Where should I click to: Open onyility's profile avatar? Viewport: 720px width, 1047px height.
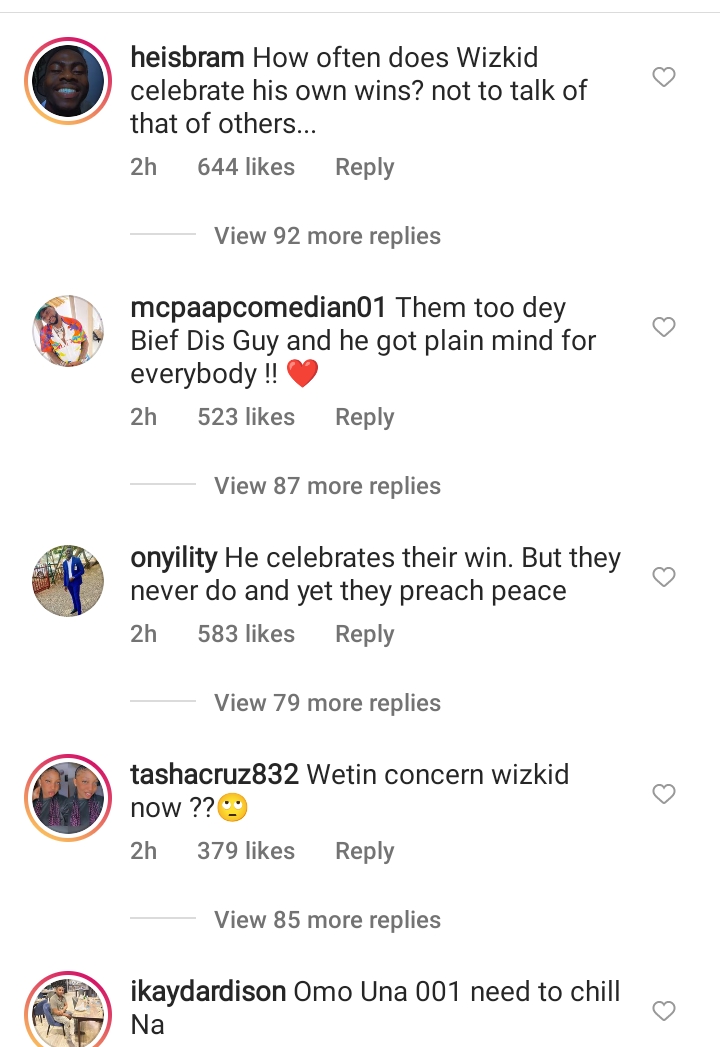coord(68,580)
